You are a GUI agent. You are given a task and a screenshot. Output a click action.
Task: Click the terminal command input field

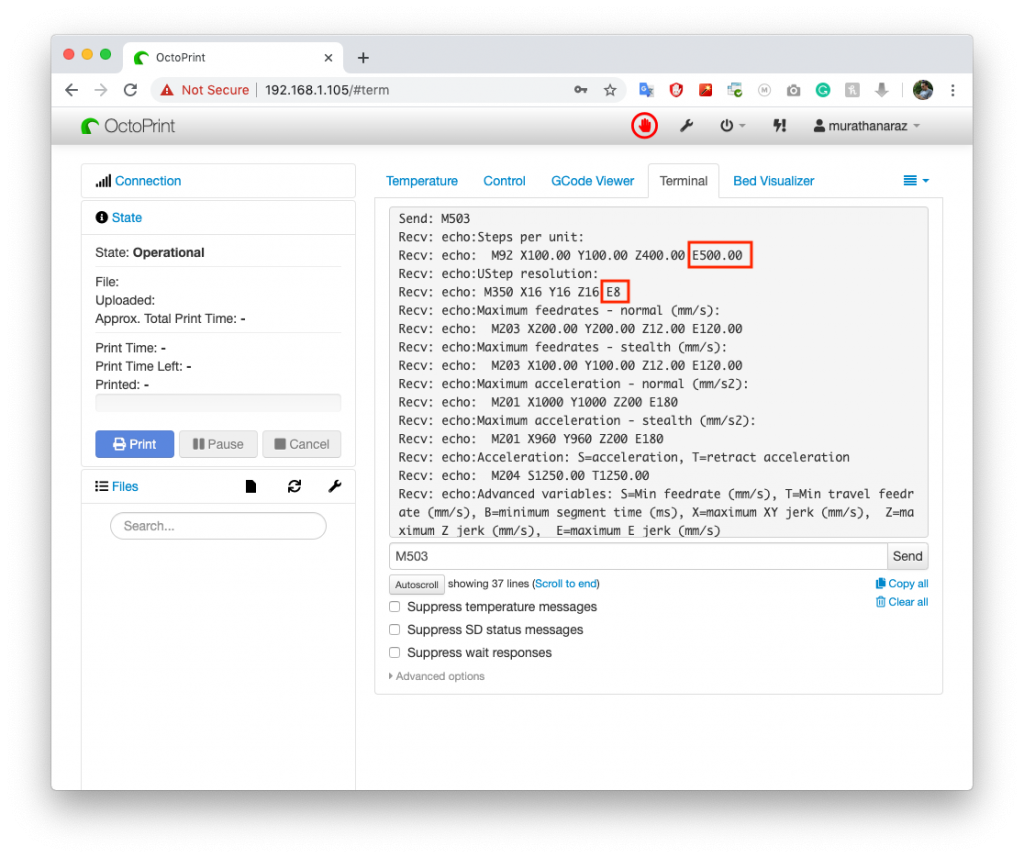[638, 556]
